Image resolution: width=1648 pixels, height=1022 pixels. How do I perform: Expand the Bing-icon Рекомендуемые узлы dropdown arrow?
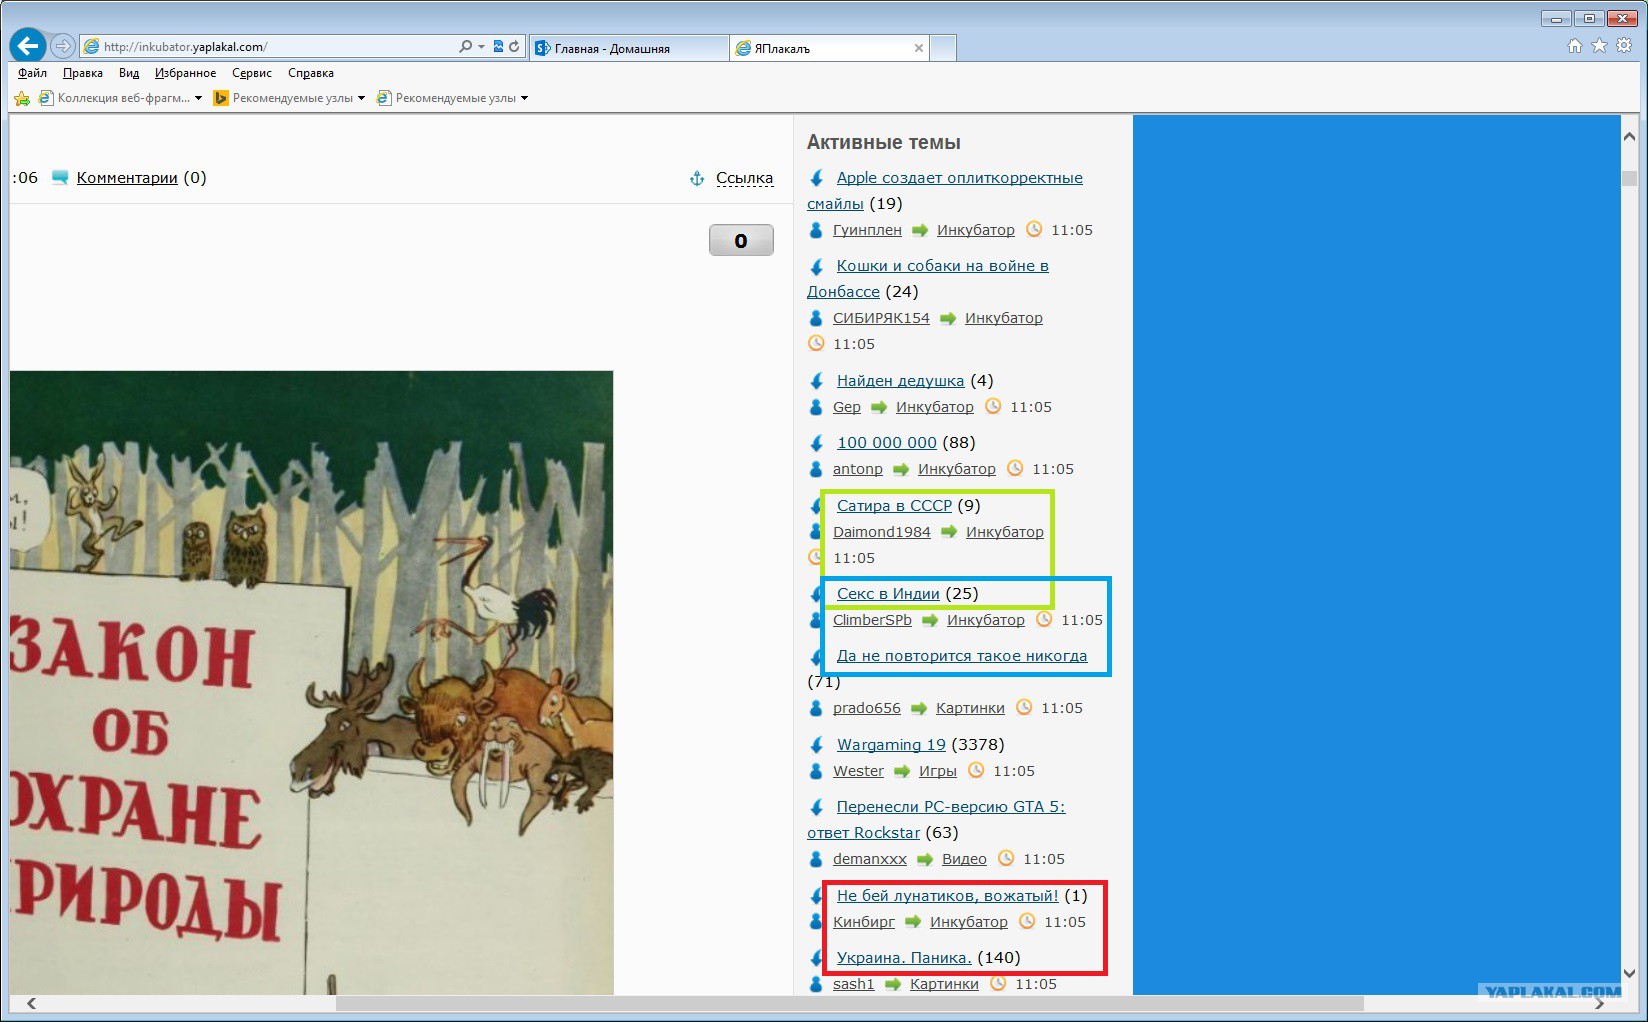361,98
